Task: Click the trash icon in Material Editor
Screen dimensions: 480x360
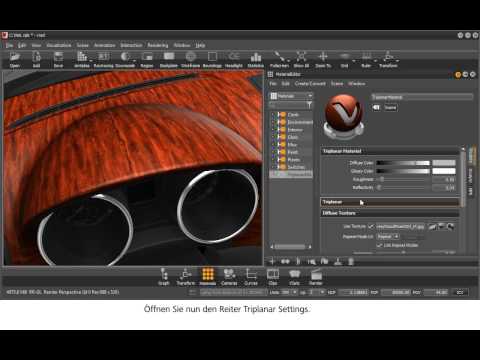Action: (351, 262)
